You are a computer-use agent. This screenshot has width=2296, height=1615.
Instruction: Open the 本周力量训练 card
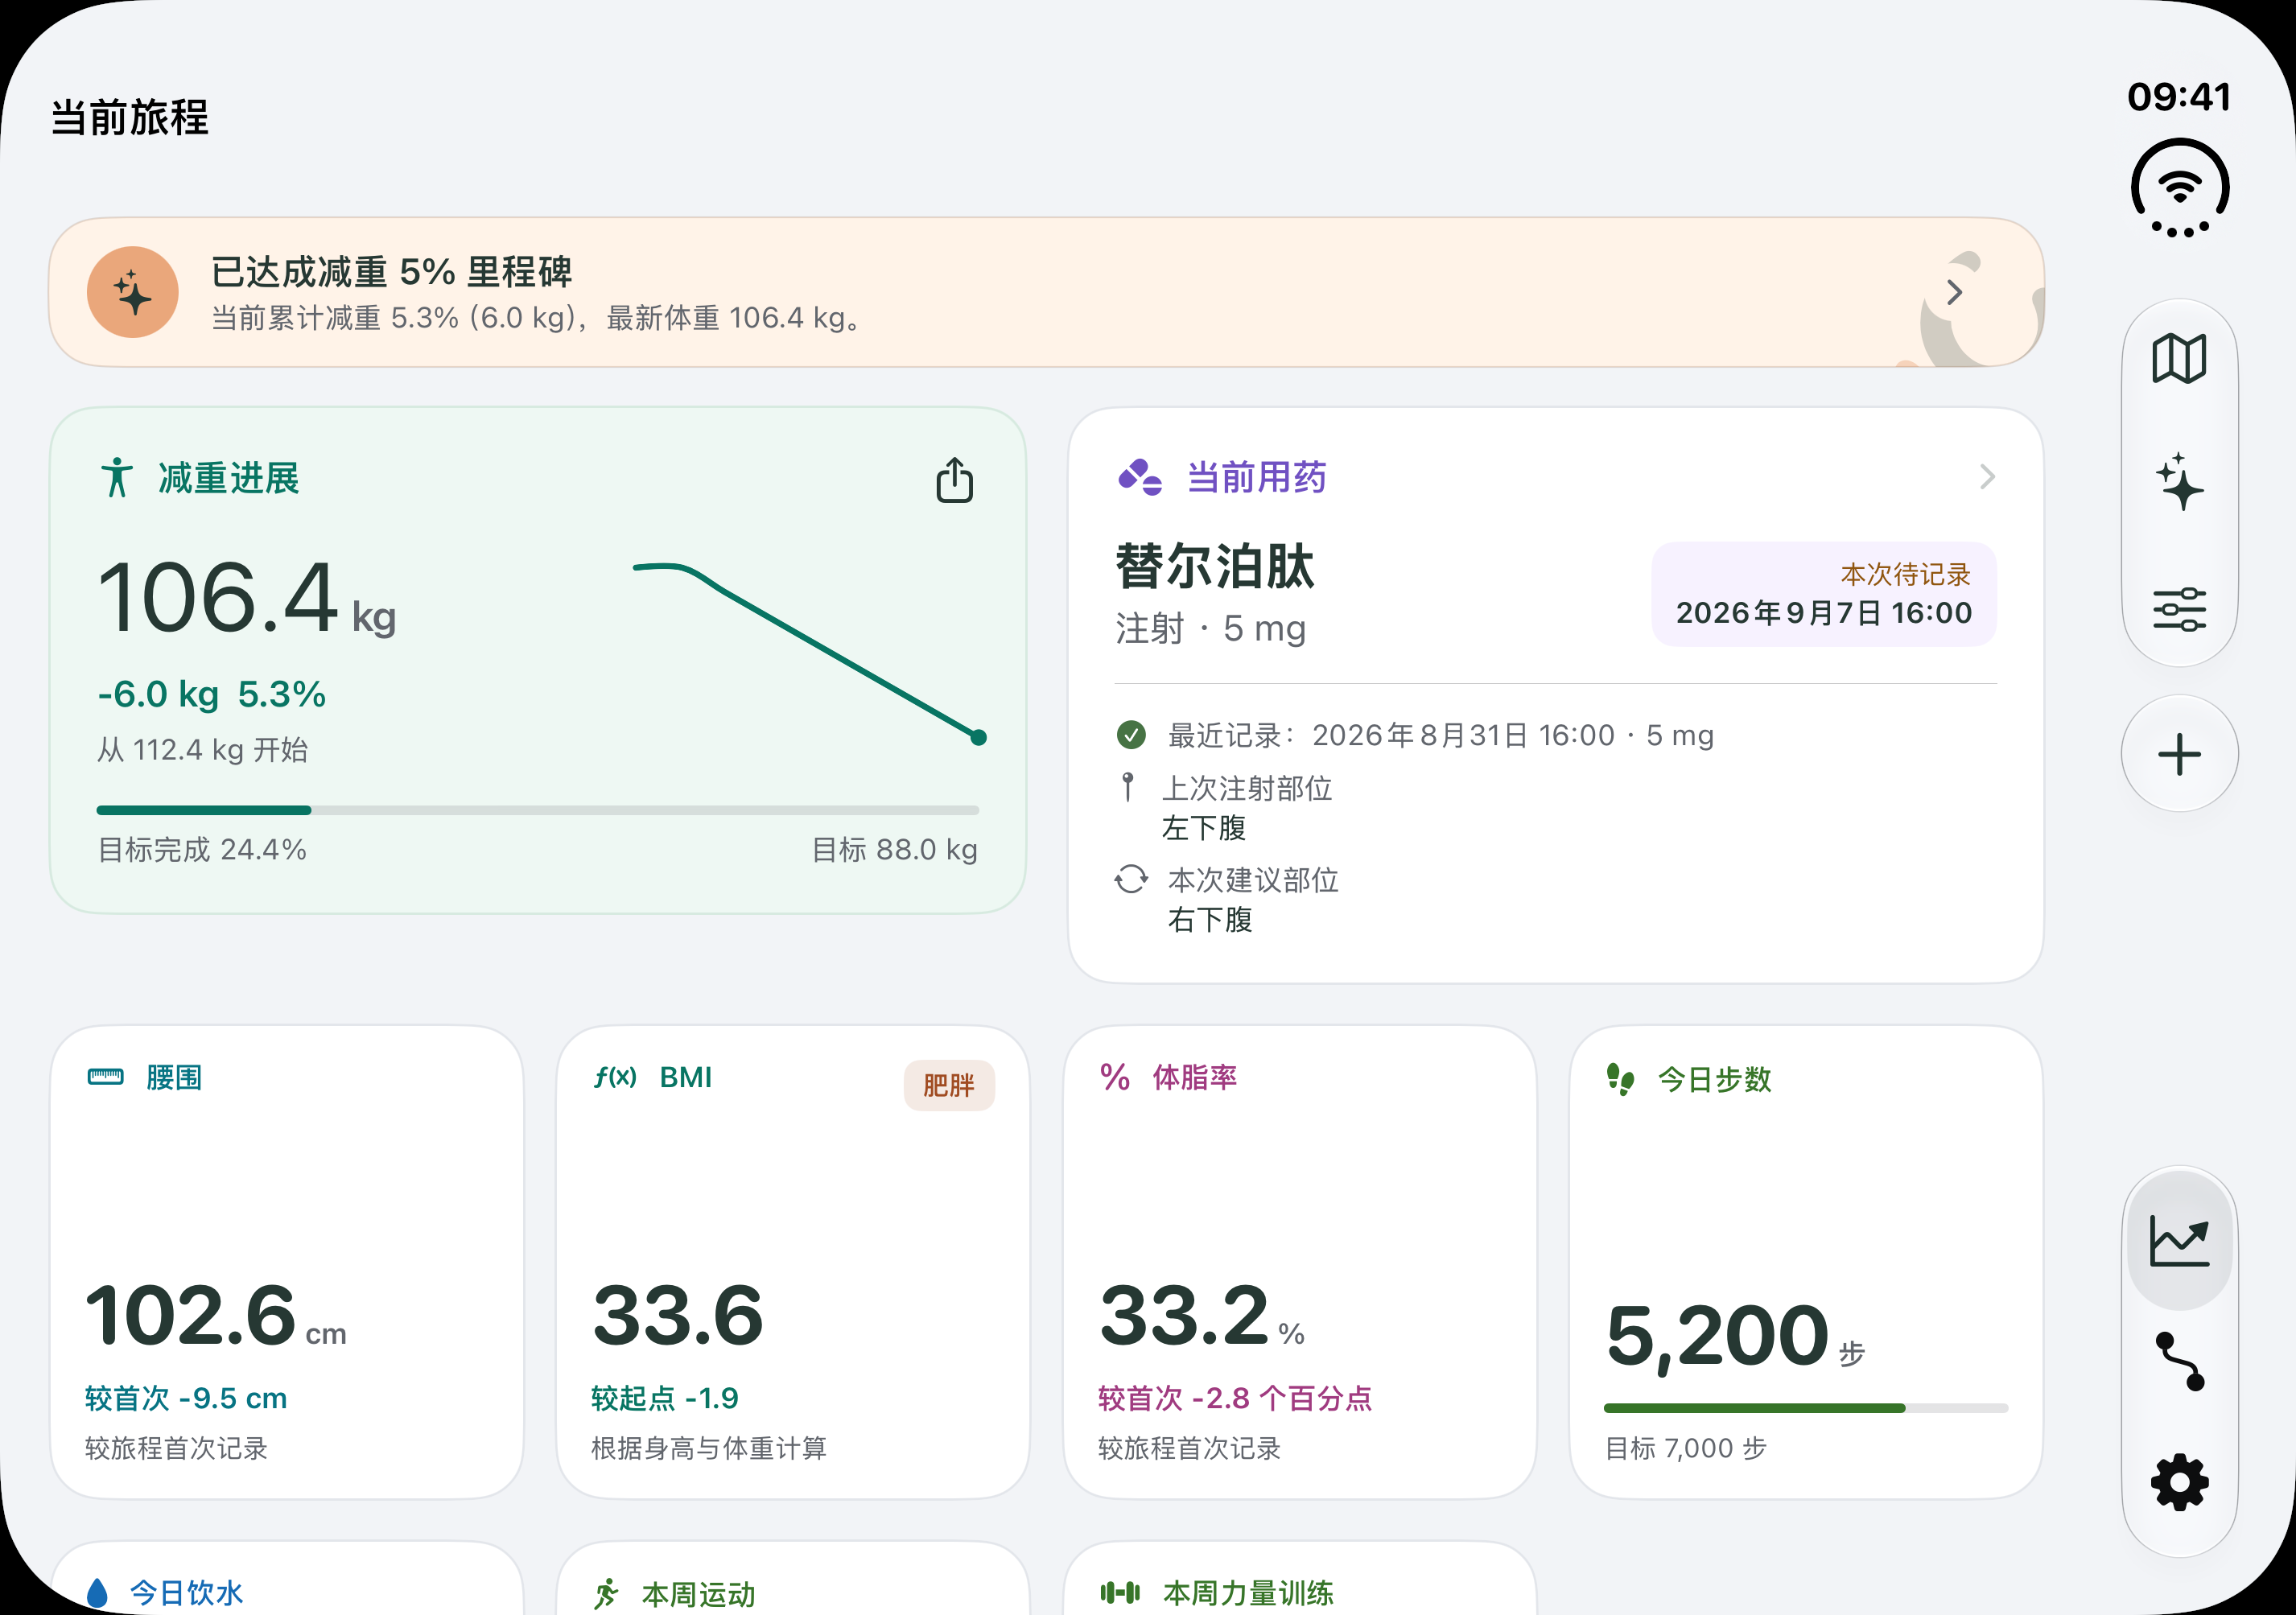coord(1299,1578)
